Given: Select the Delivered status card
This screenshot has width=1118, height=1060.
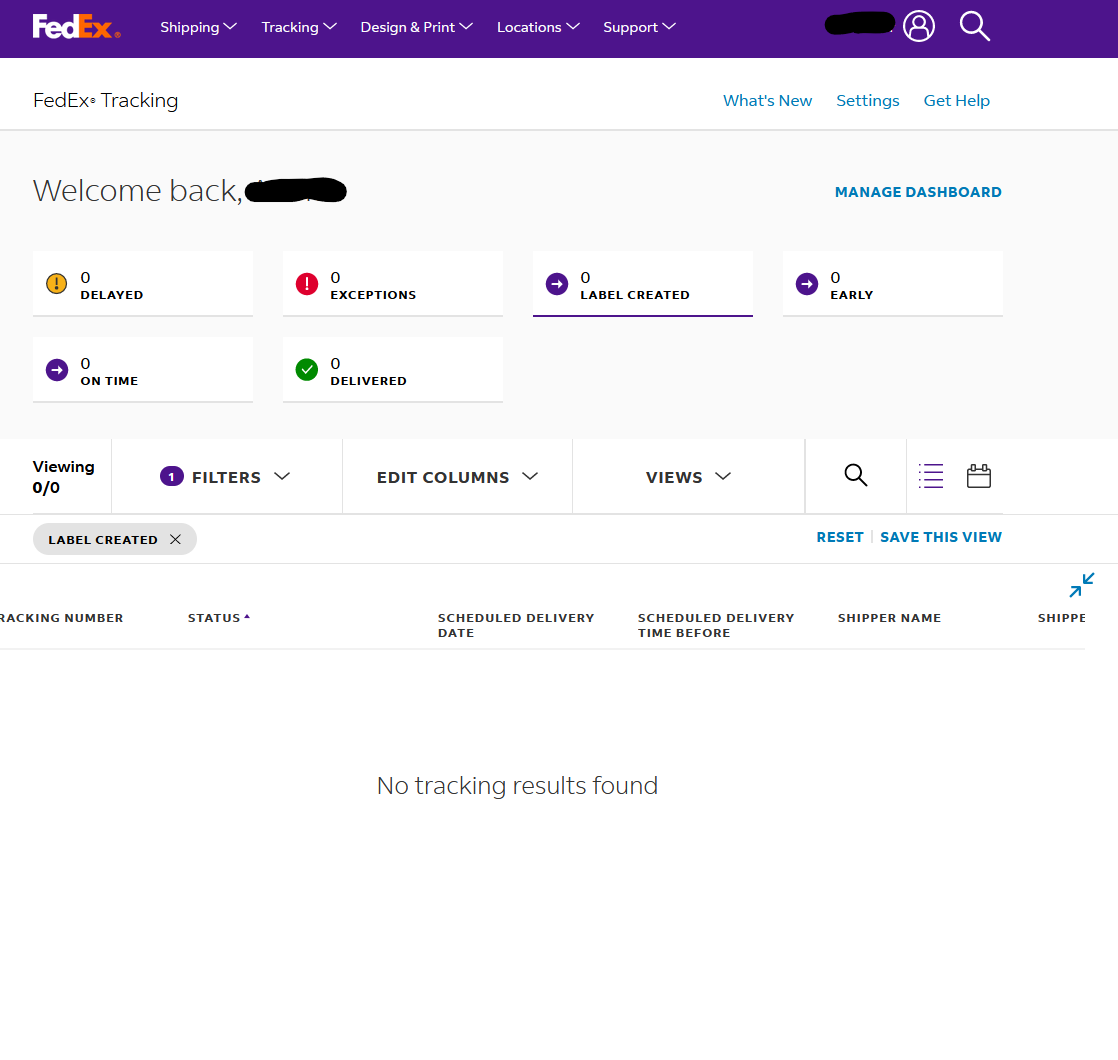Looking at the screenshot, I should coord(393,370).
